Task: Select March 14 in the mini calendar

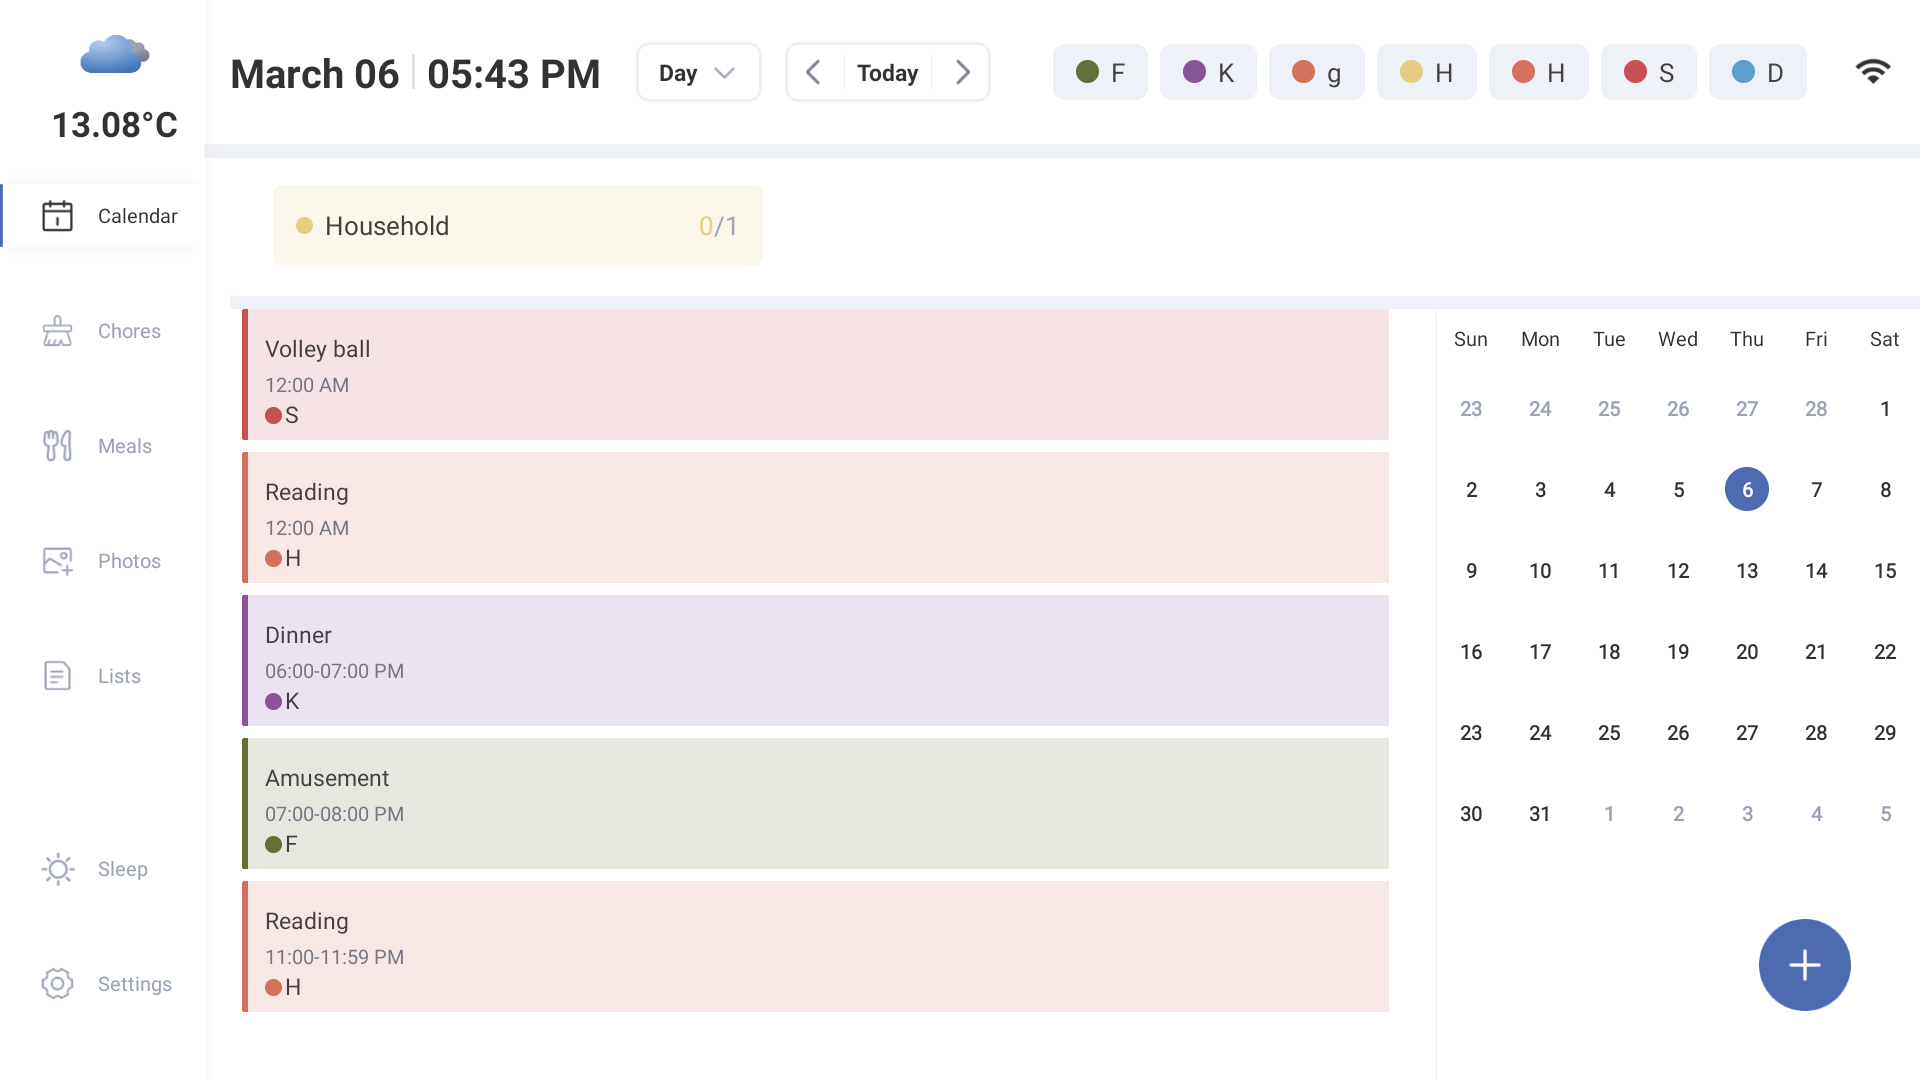Action: click(1816, 571)
